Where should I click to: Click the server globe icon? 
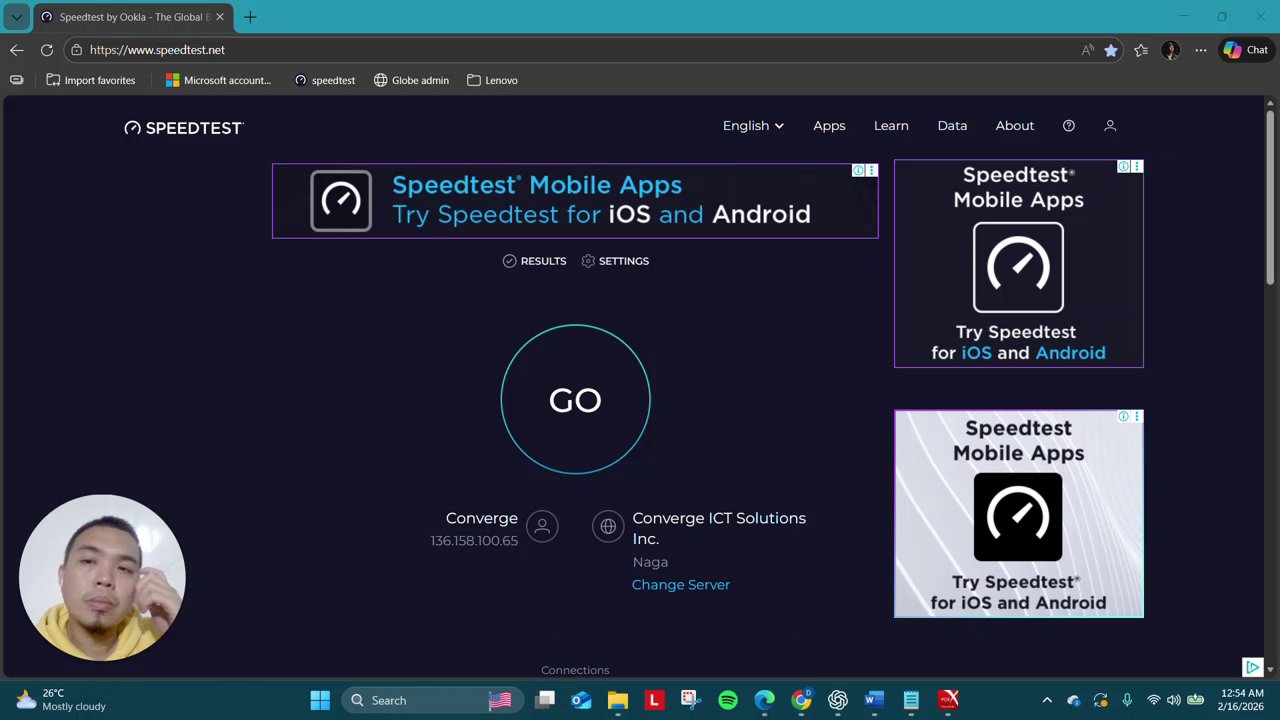pos(608,526)
